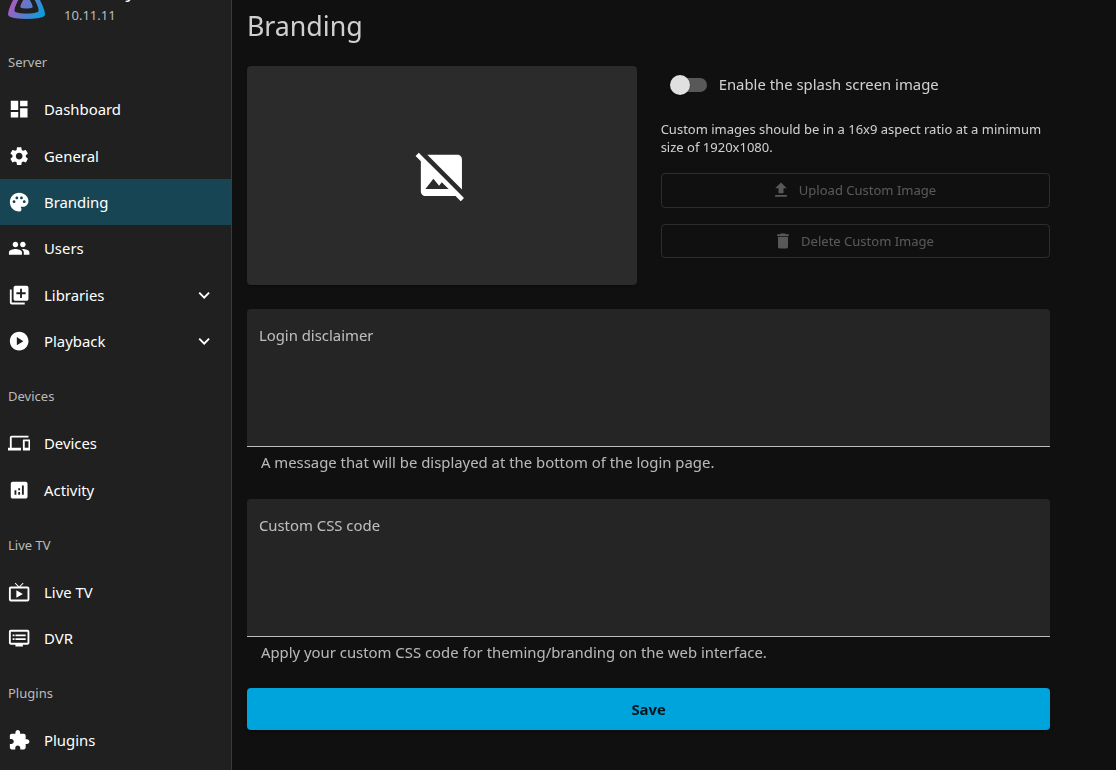Click the 'Enable the splash screen image' label

[828, 85]
